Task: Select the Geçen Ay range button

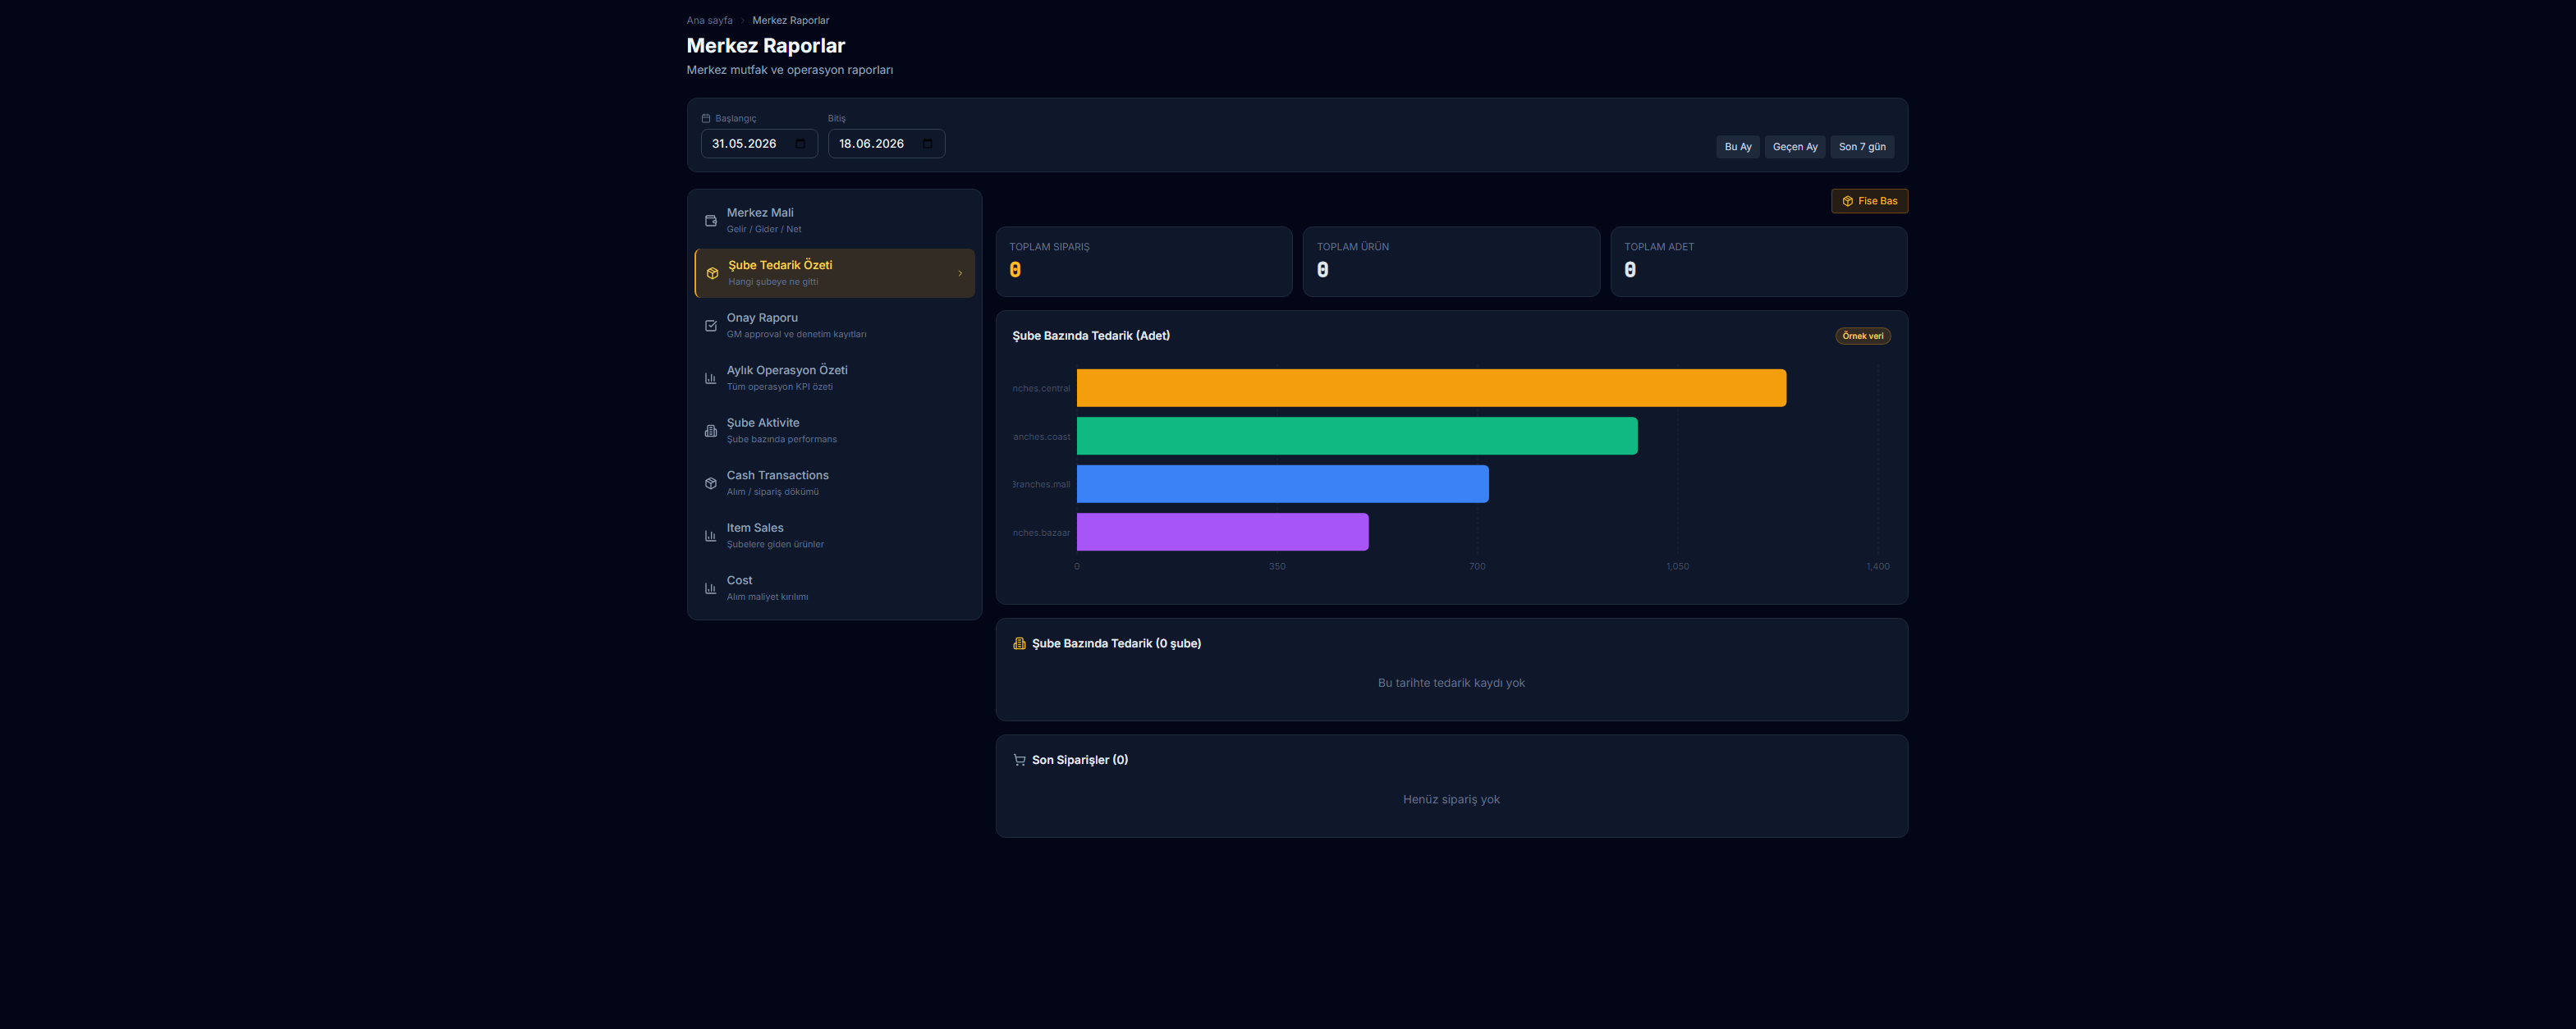Action: point(1795,147)
